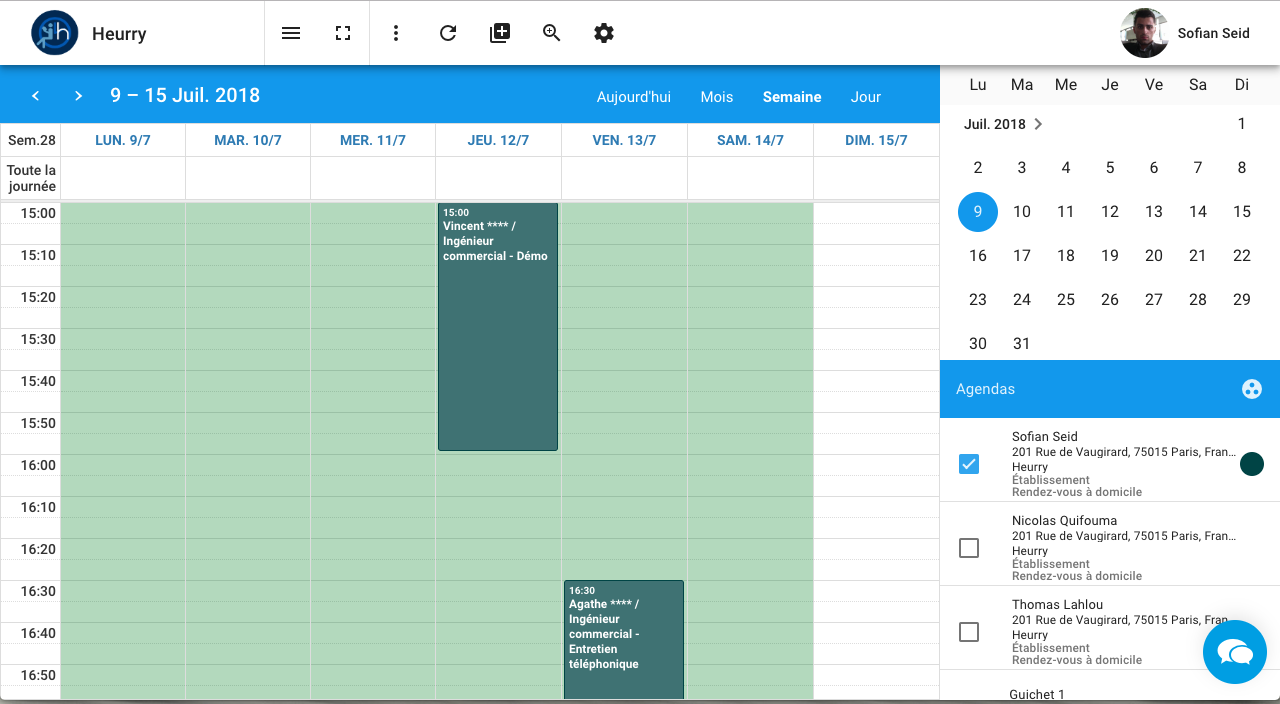Click the Agendas panel header text
Image resolution: width=1280 pixels, height=704 pixels.
click(x=985, y=389)
